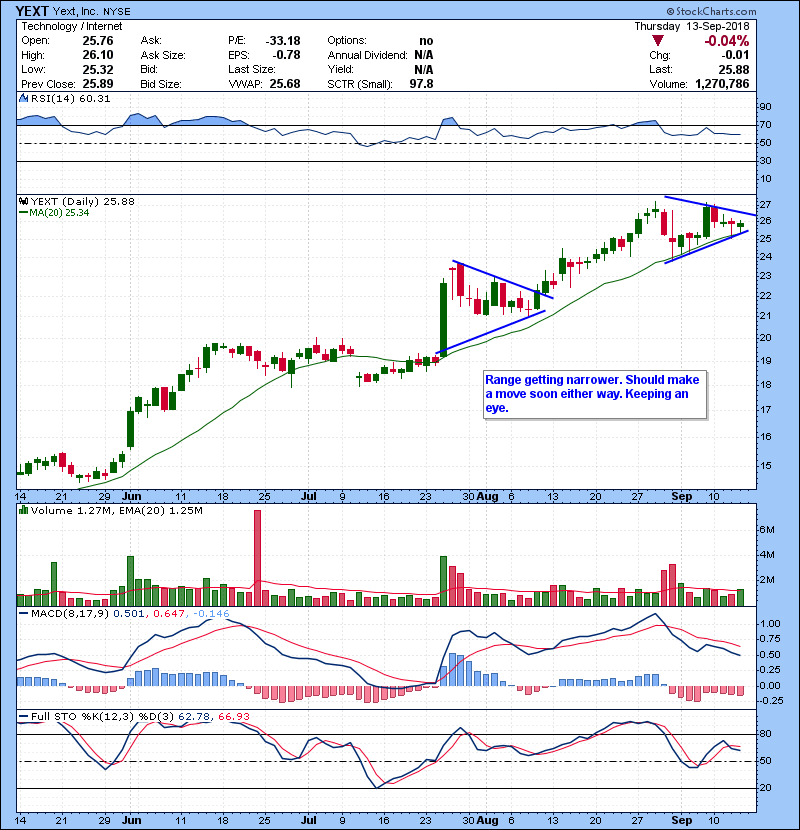Click the Chg value -0.01
The width and height of the screenshot is (800, 830).
tap(735, 55)
